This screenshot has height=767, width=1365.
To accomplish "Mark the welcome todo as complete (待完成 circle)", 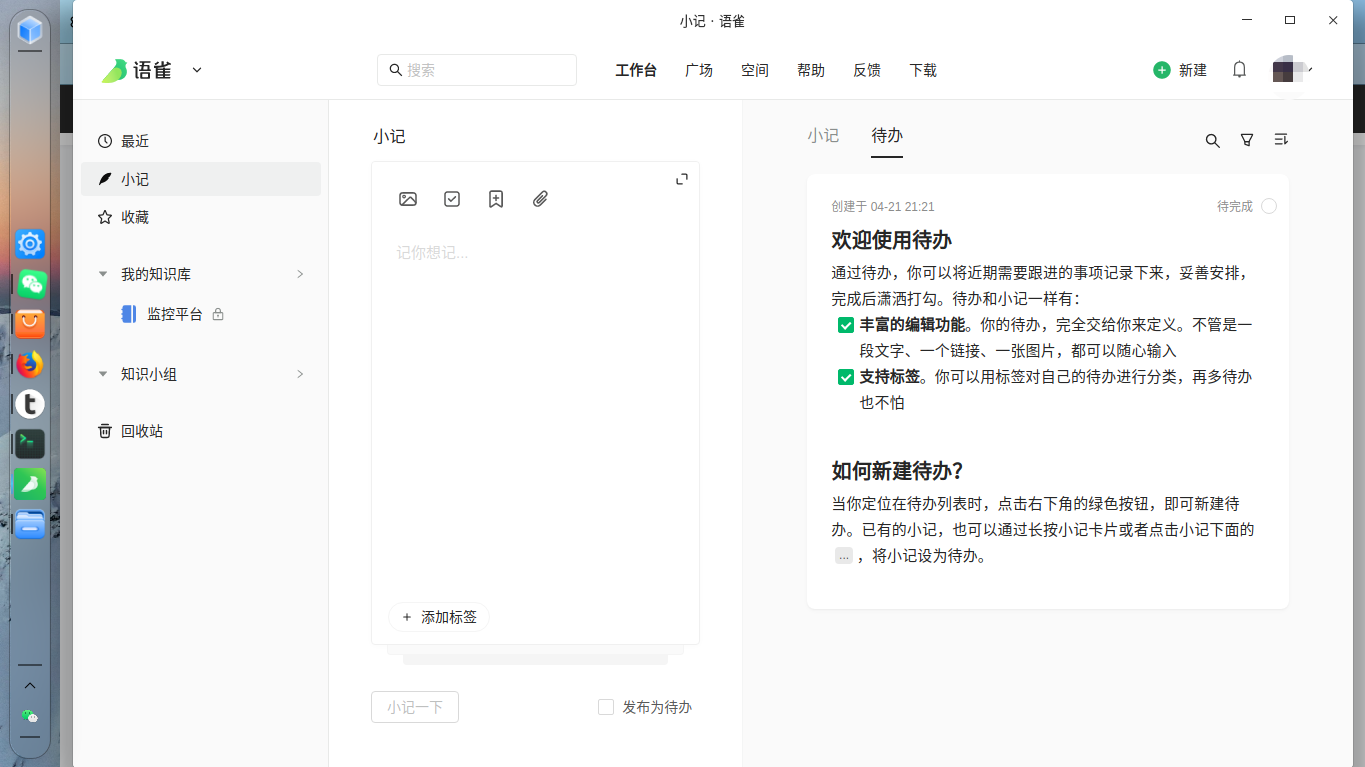I will point(1269,206).
